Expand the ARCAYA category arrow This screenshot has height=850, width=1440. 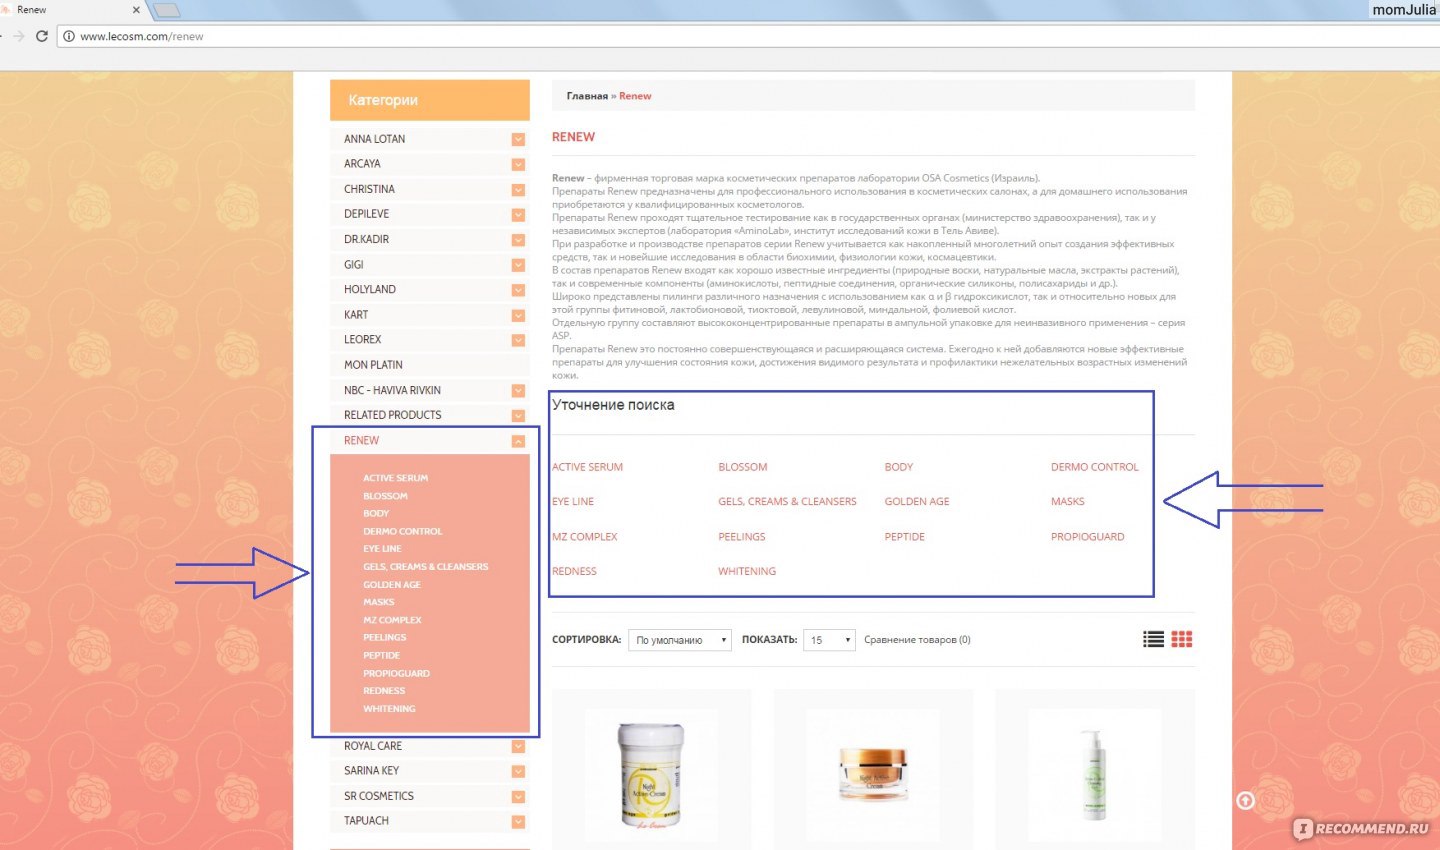pyautogui.click(x=518, y=164)
